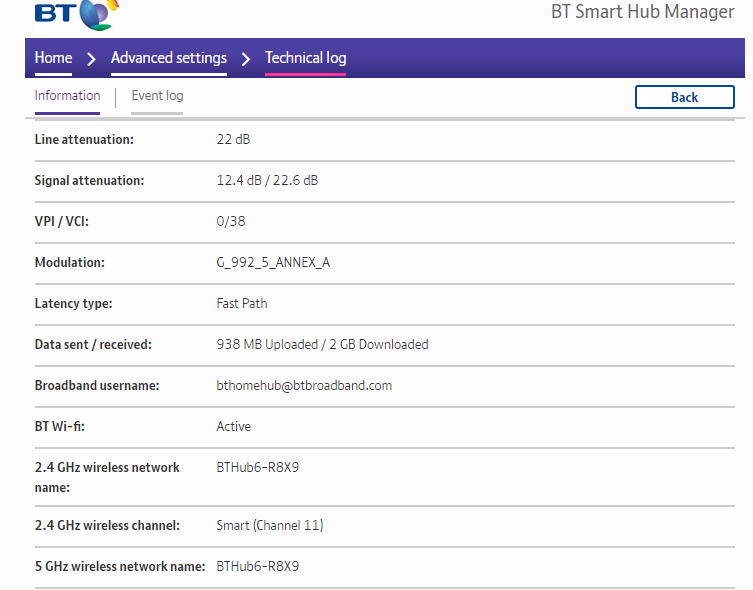This screenshot has height=590, width=753.
Task: Select 938 MB Uploaded / 2 GB Downloaded
Action: 322,345
